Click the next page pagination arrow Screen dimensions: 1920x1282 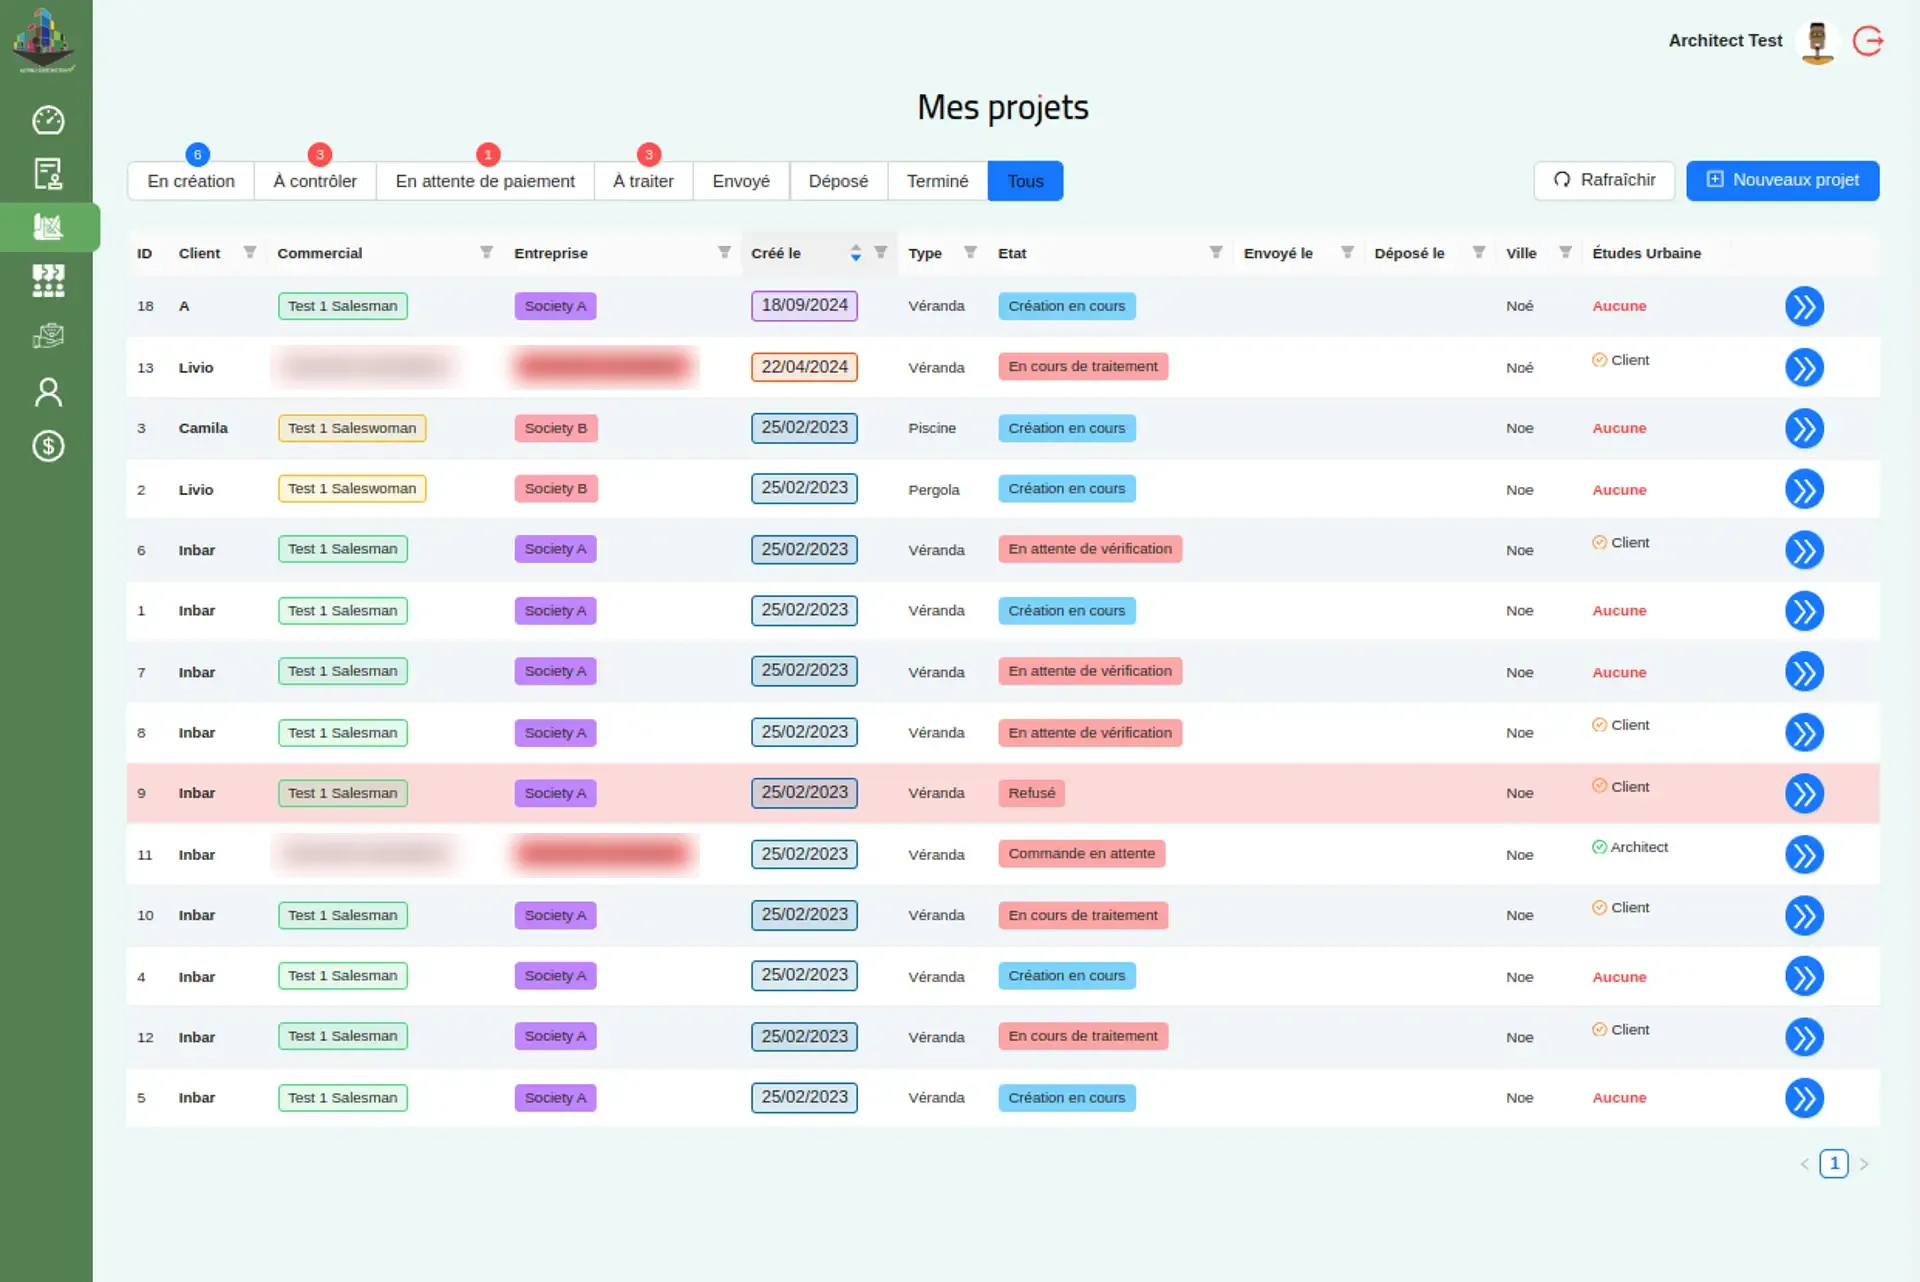coord(1864,1164)
